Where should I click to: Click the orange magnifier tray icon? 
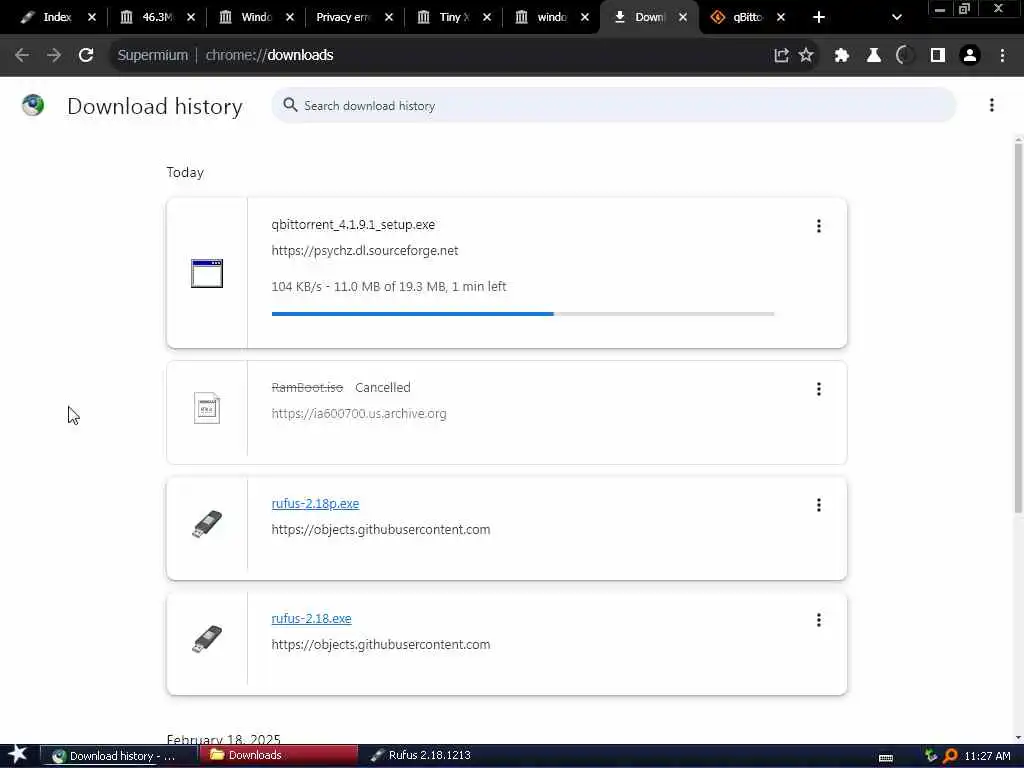pos(950,756)
